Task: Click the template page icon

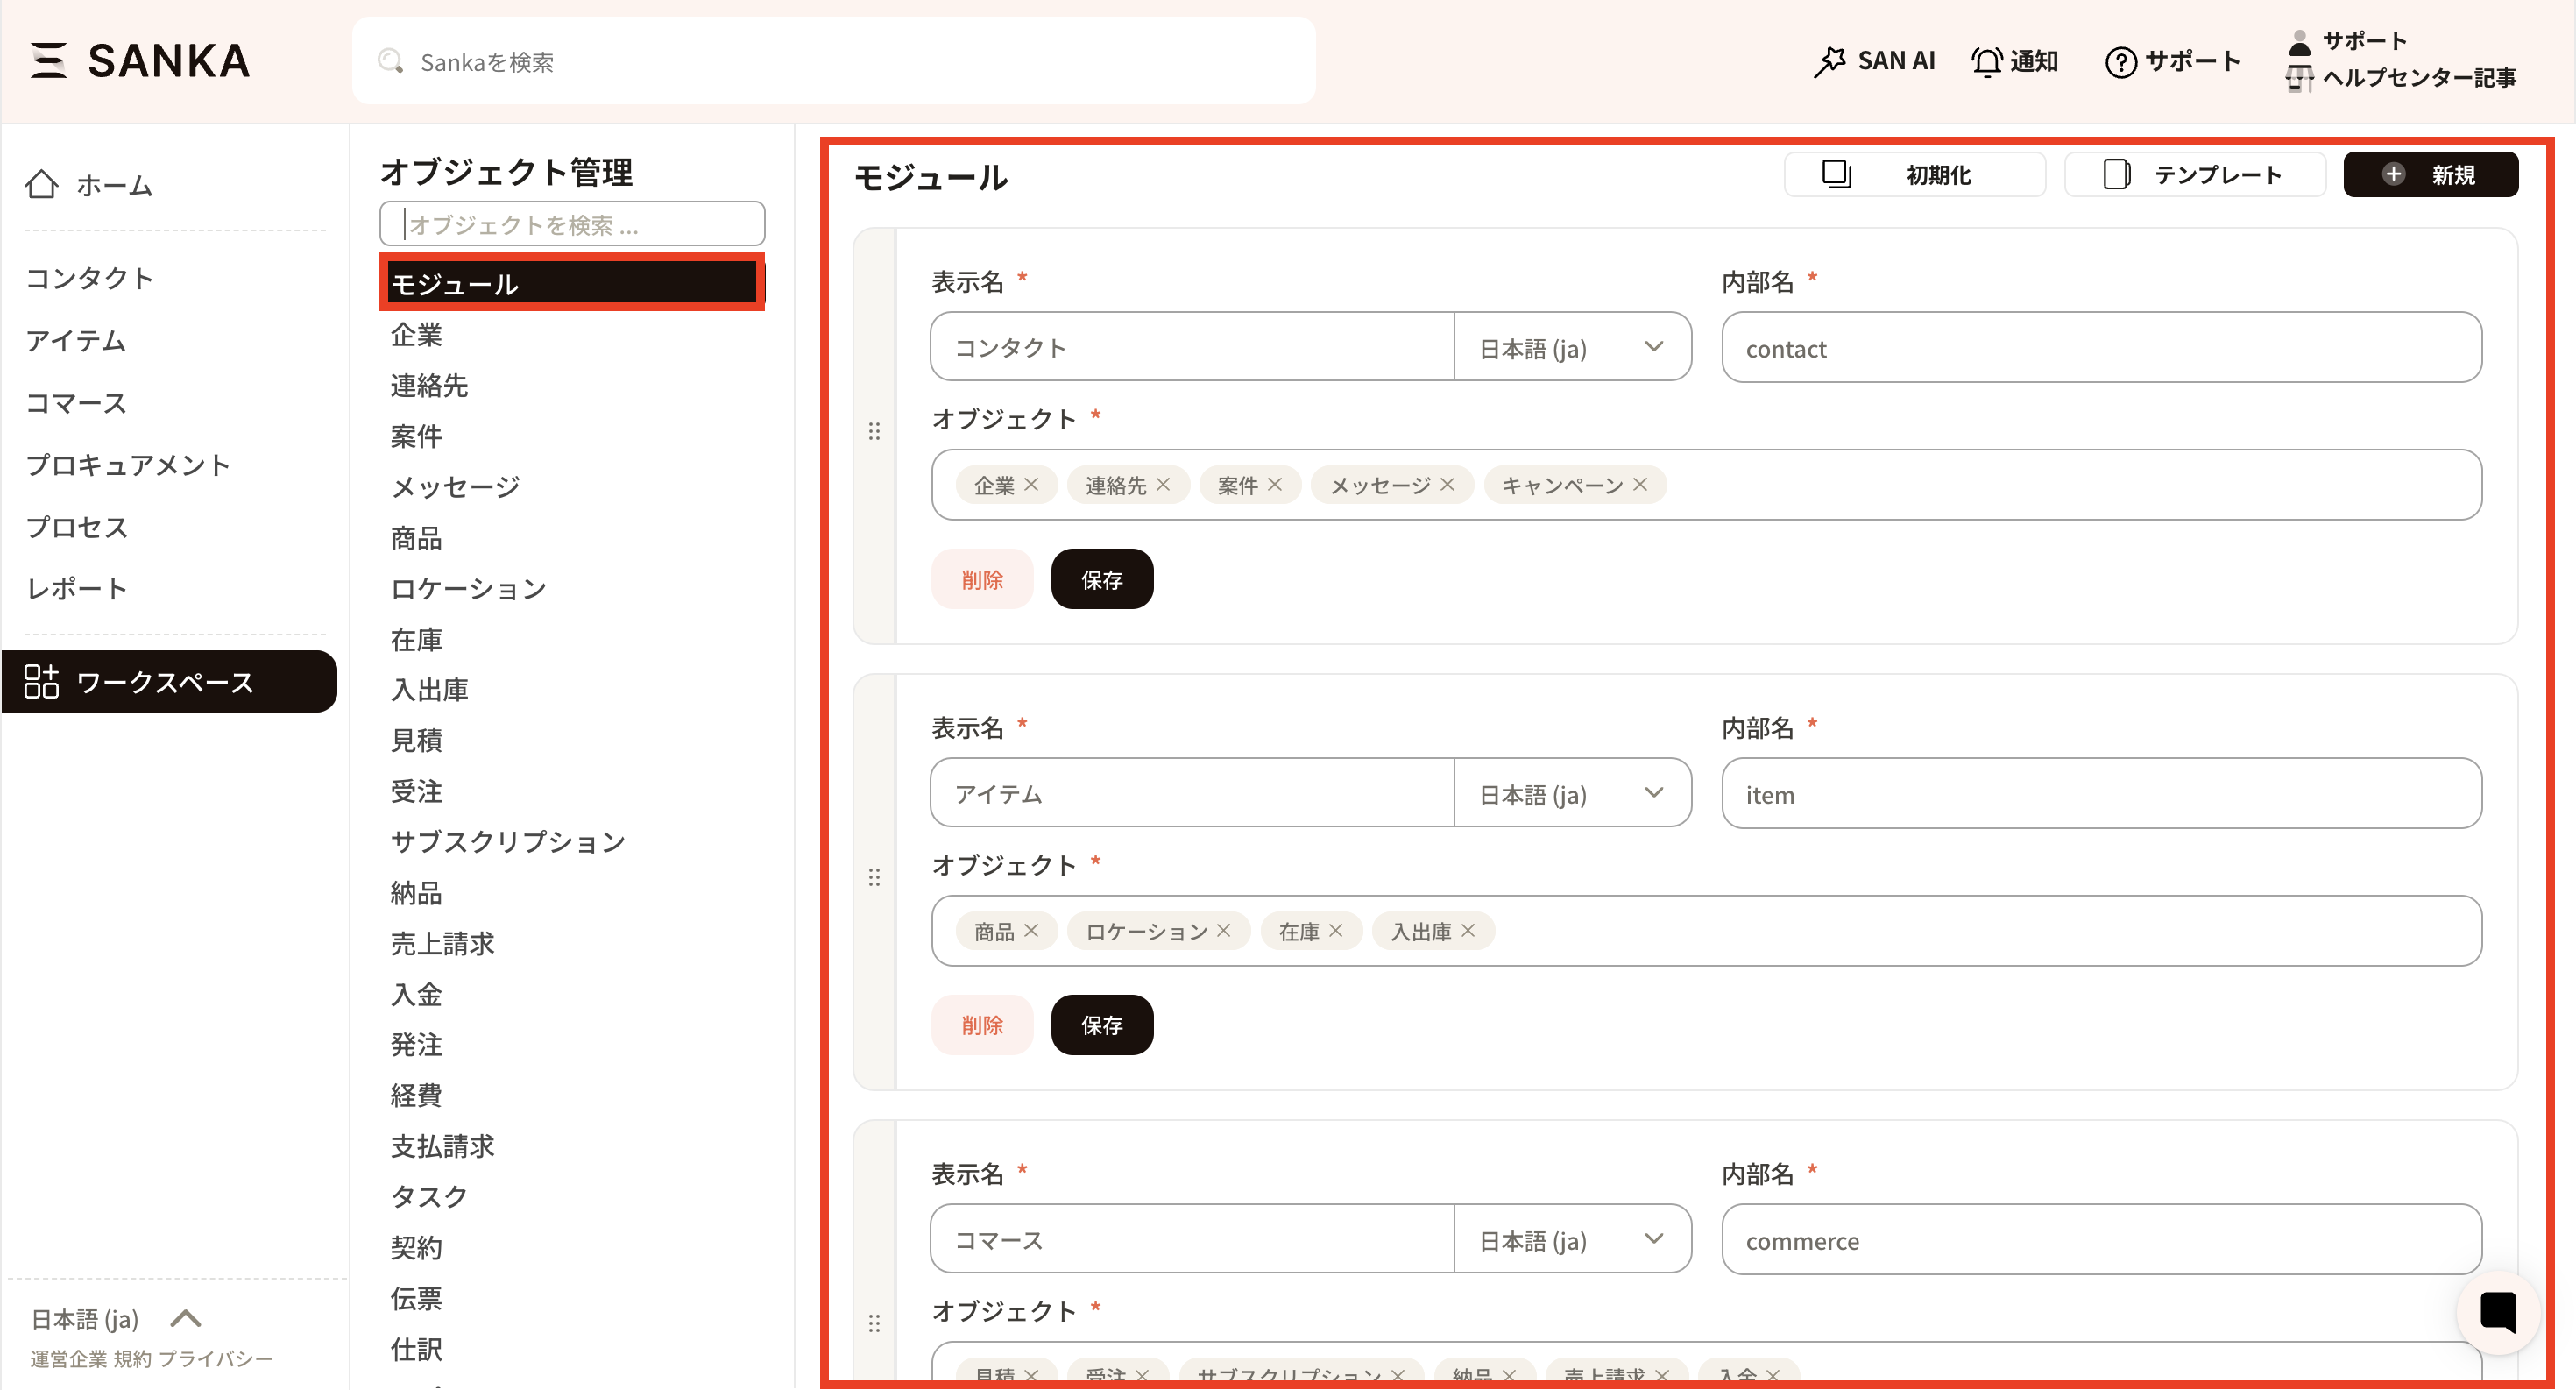Action: pyautogui.click(x=2116, y=174)
